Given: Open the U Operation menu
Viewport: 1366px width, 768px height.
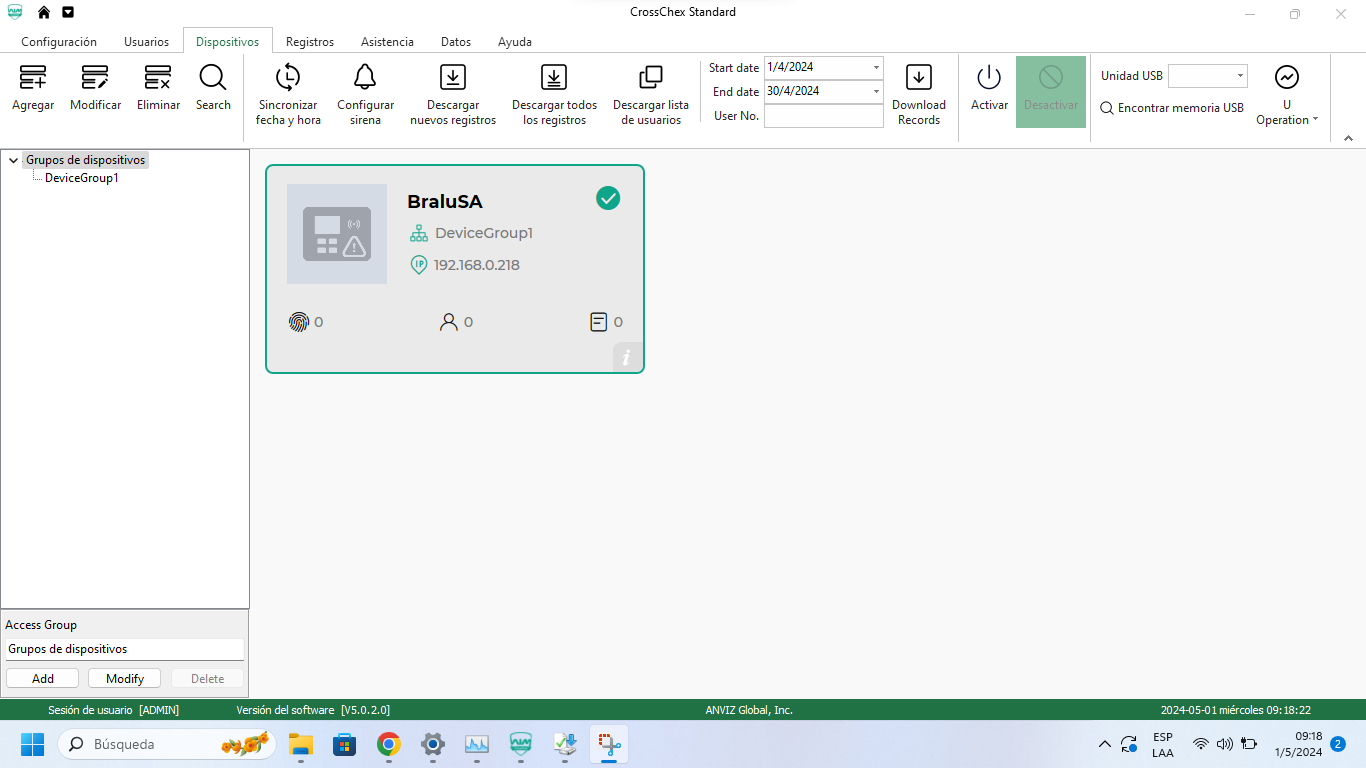Looking at the screenshot, I should (1287, 95).
